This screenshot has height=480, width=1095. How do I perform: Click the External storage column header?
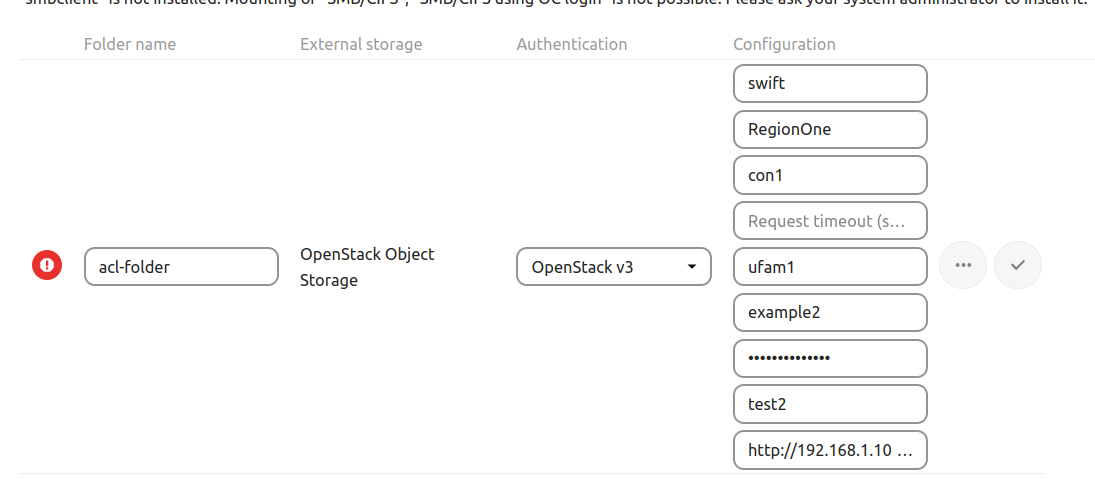(x=361, y=44)
